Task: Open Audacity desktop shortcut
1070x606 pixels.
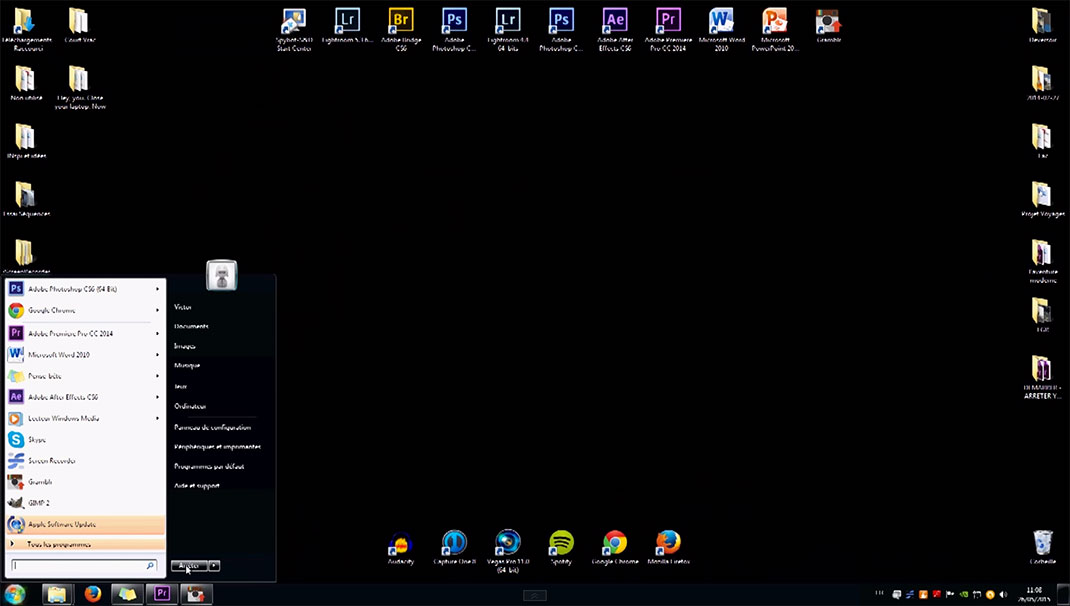Action: (400, 544)
